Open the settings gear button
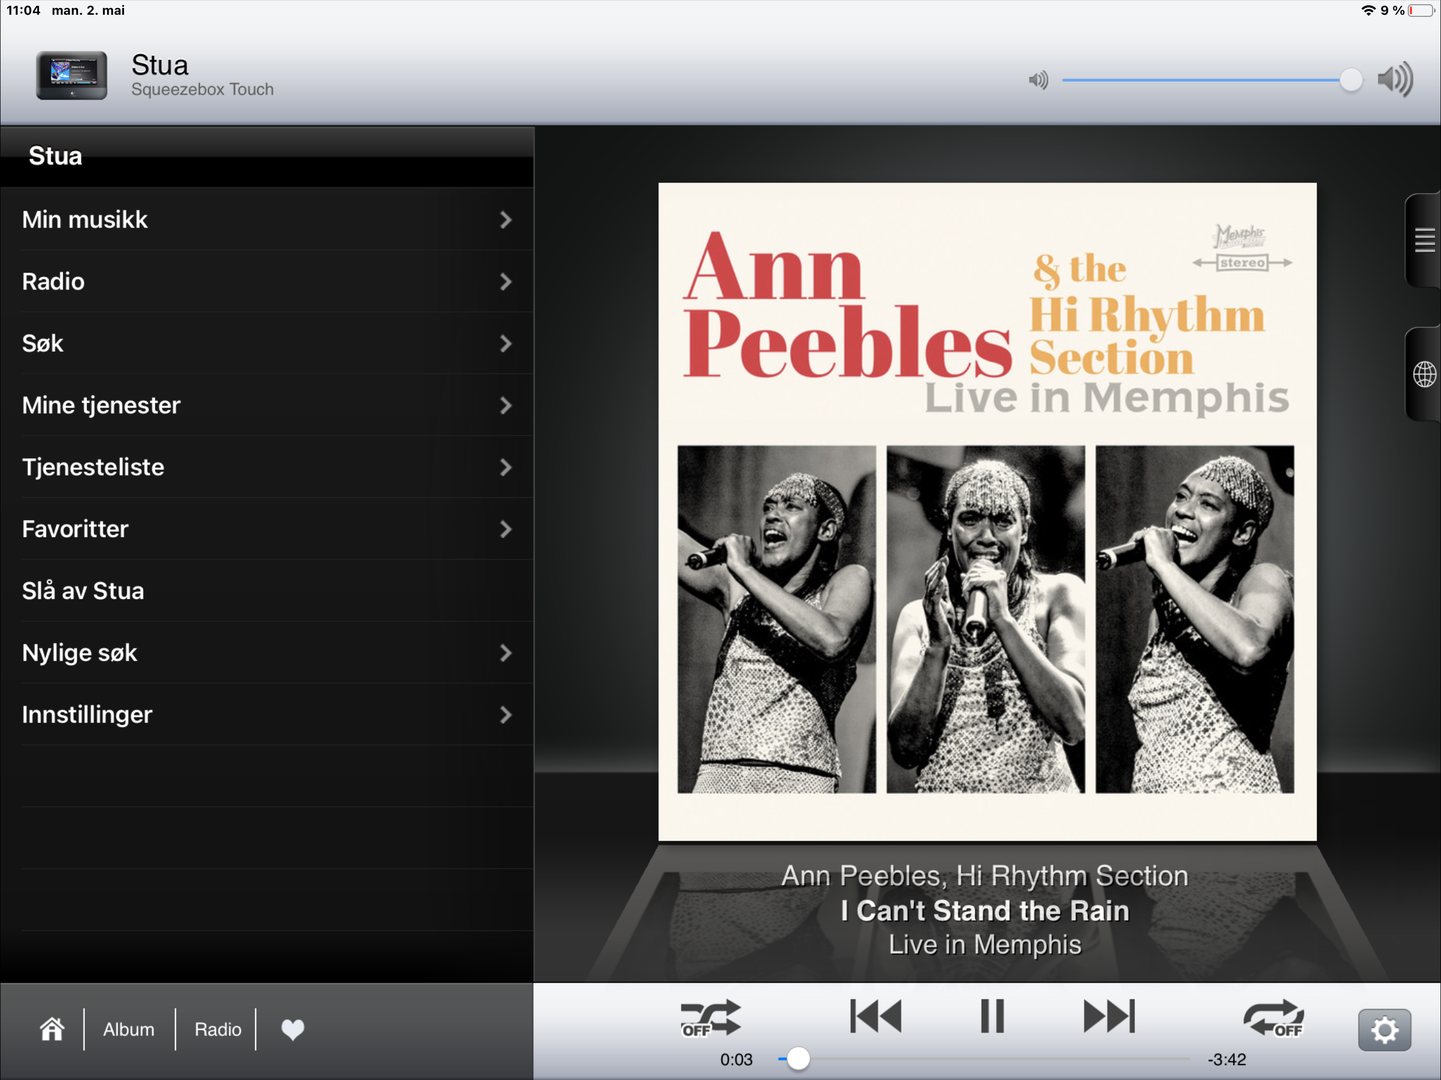 [x=1384, y=1030]
